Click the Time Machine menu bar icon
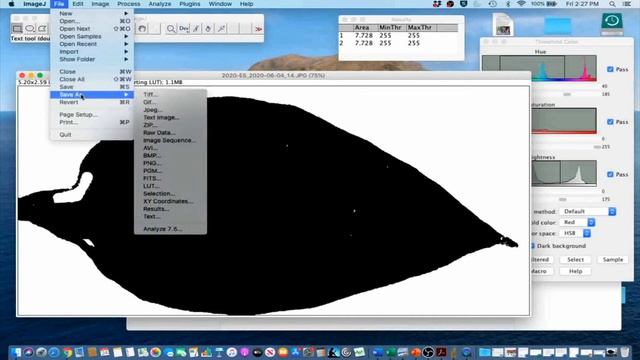 (493, 4)
